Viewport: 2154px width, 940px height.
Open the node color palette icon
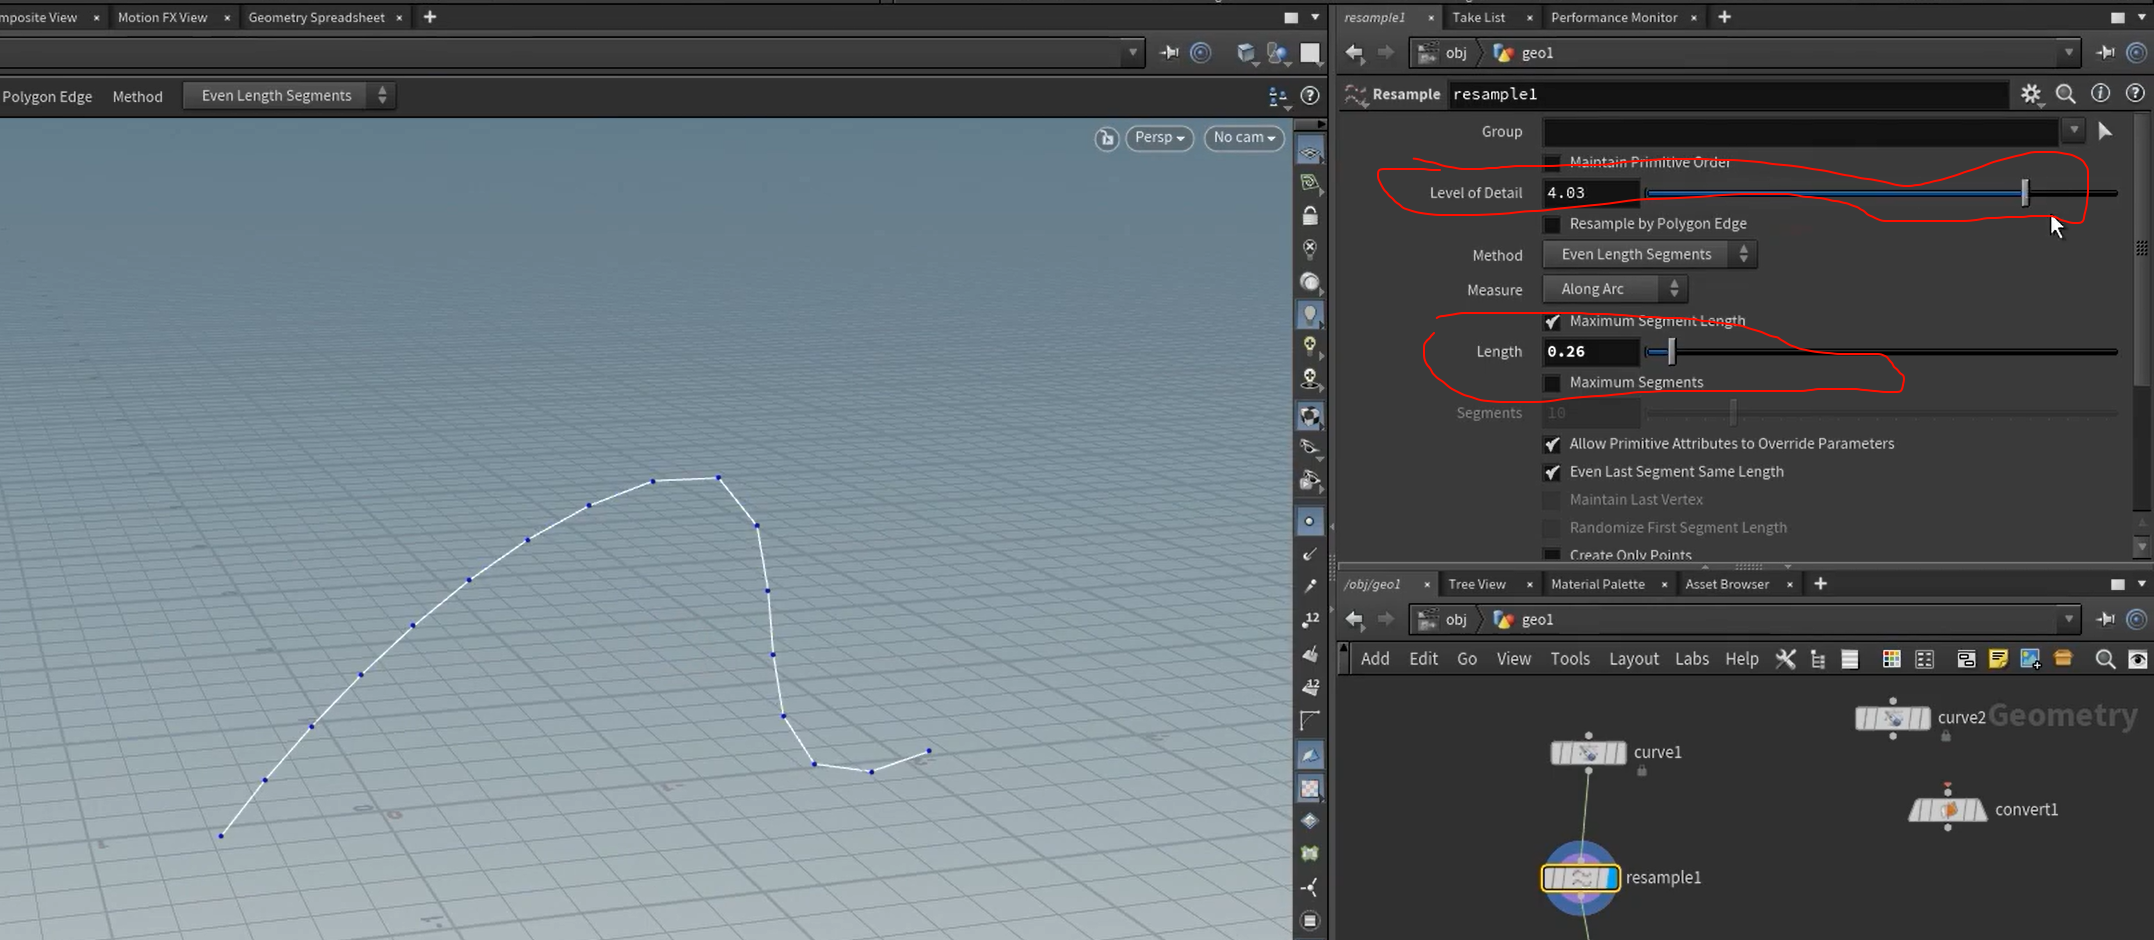pyautogui.click(x=1891, y=659)
